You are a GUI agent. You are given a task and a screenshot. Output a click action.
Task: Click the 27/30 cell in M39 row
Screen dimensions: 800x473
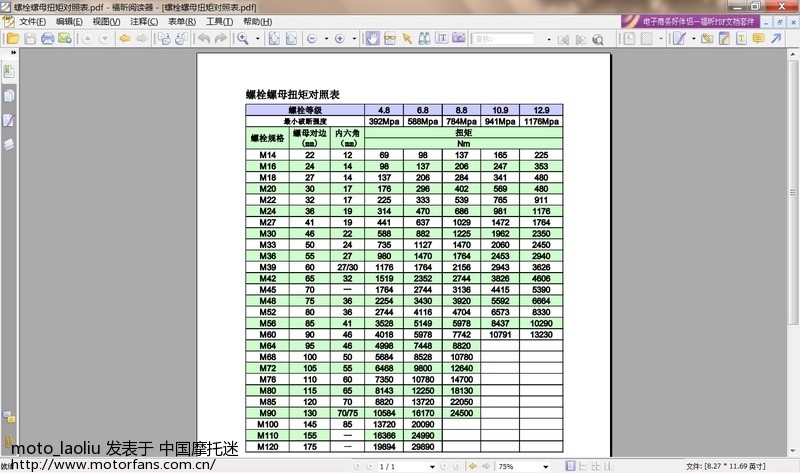click(x=347, y=267)
